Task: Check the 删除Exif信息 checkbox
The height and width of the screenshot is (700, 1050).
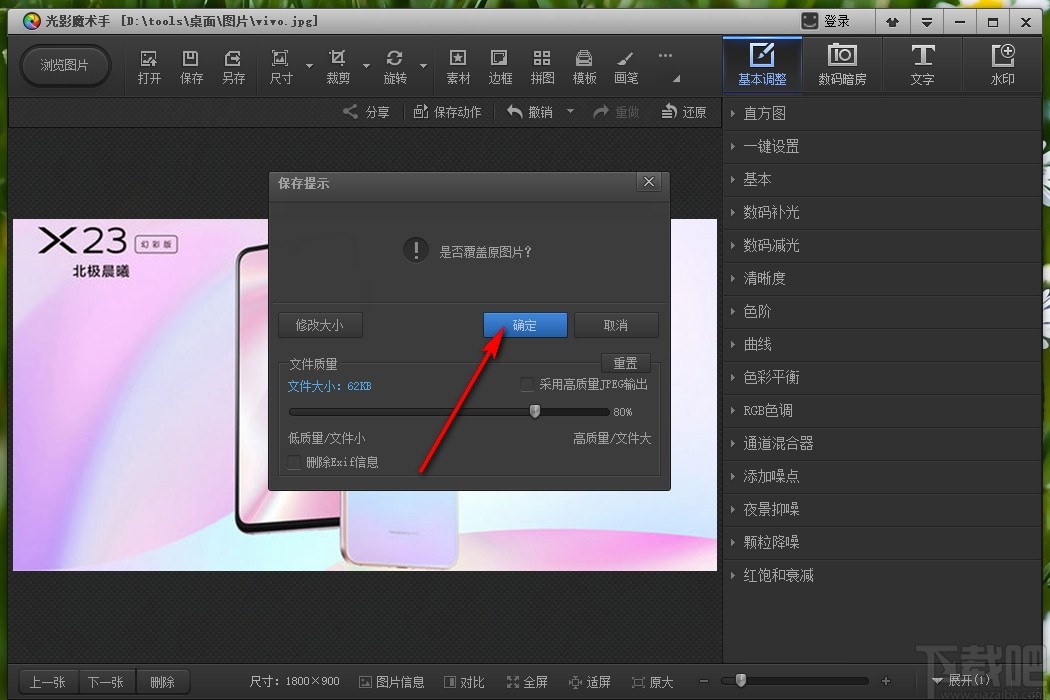Action: [x=294, y=462]
